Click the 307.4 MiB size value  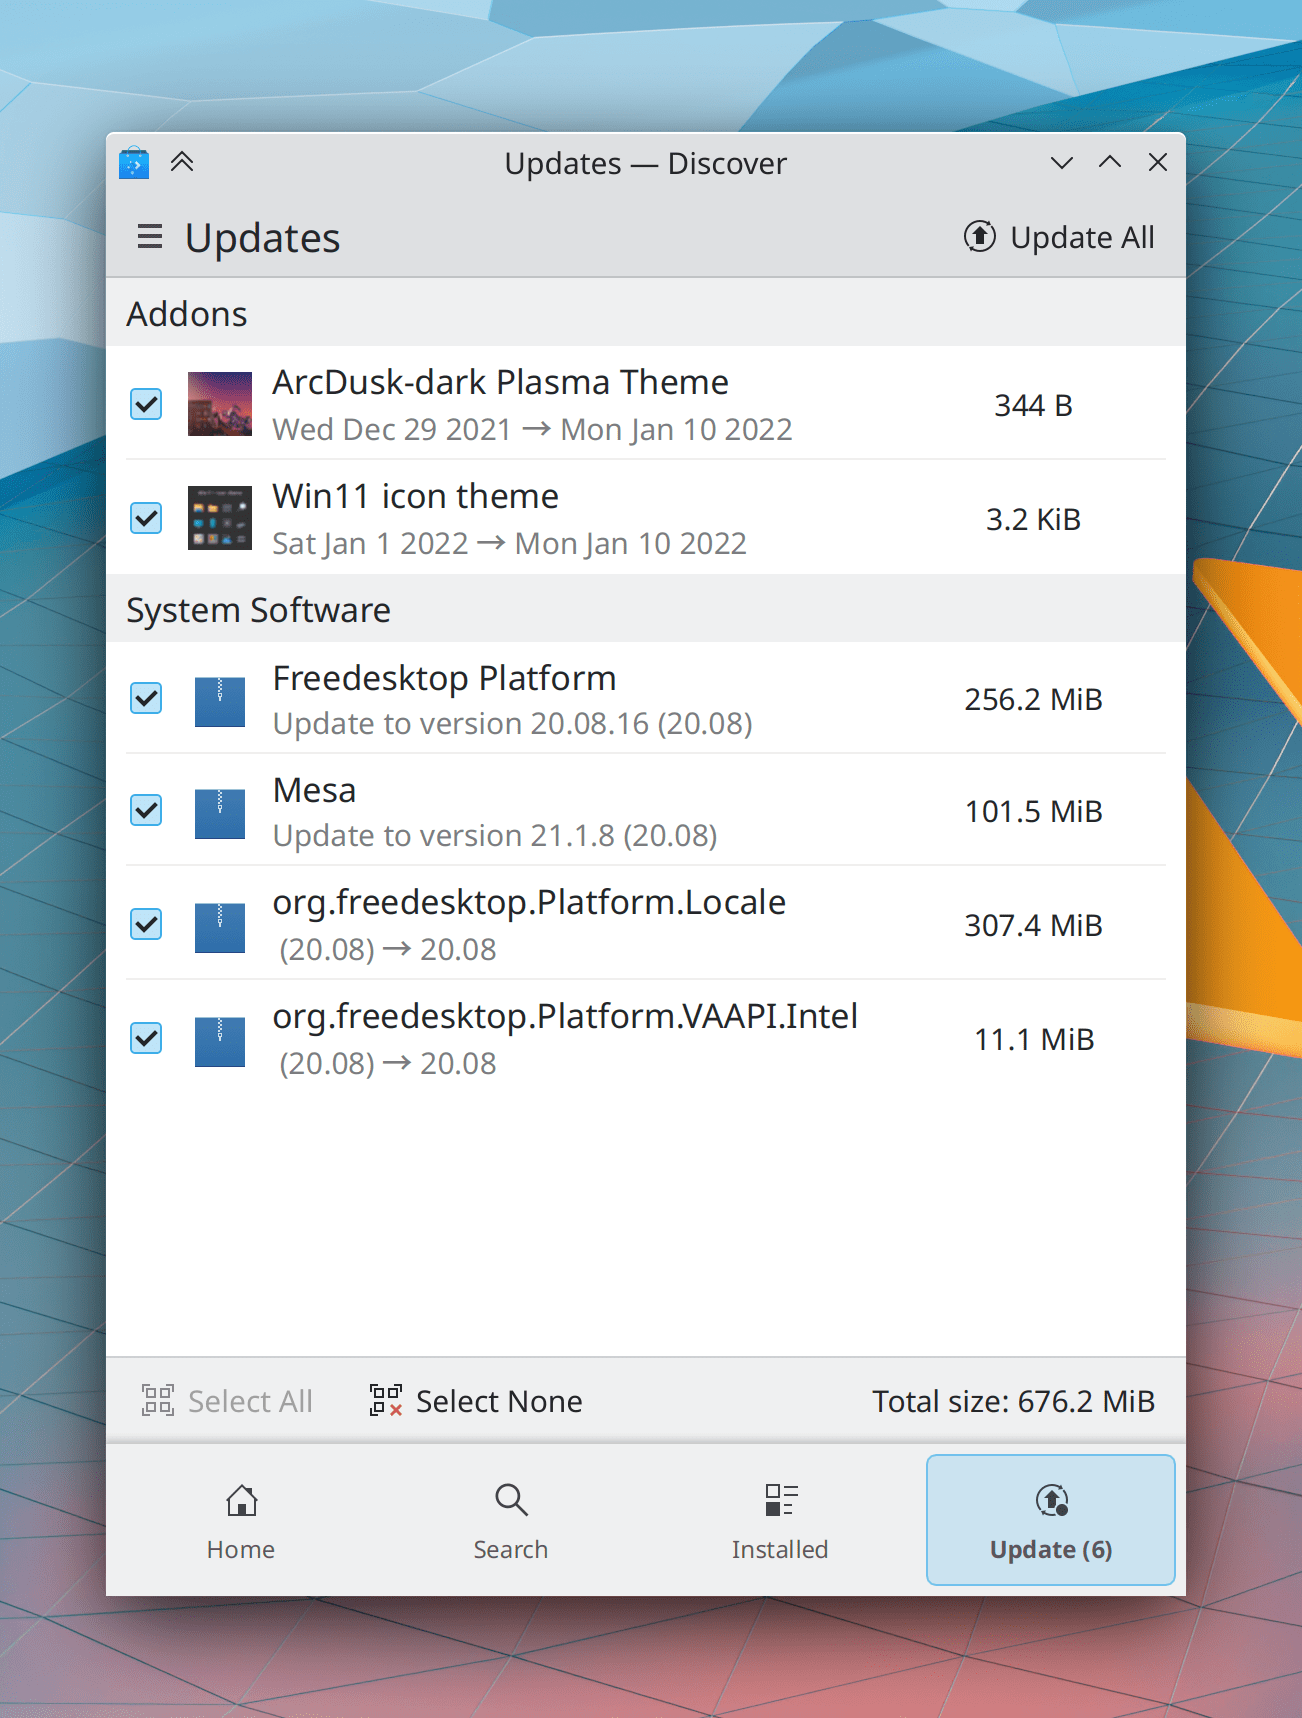(x=1033, y=925)
